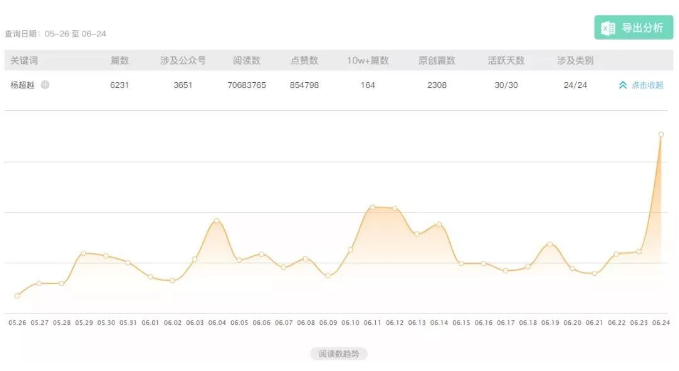This screenshot has height=371, width=679.
Task: Click the 导出分析 export button
Action: point(634,28)
